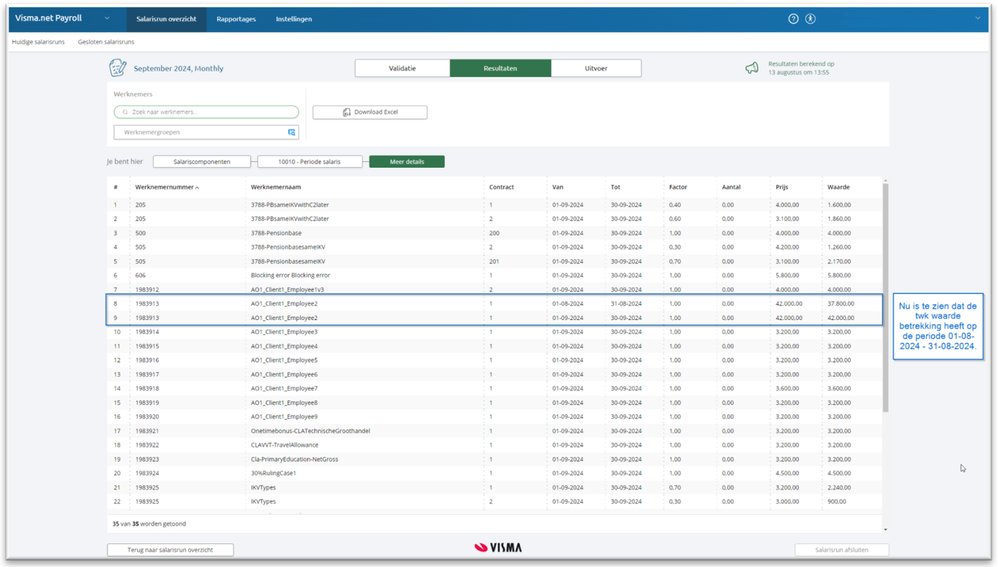Select the Cla-PrimaryEducation-NetGross row
This screenshot has height=567, width=998.
coord(495,459)
